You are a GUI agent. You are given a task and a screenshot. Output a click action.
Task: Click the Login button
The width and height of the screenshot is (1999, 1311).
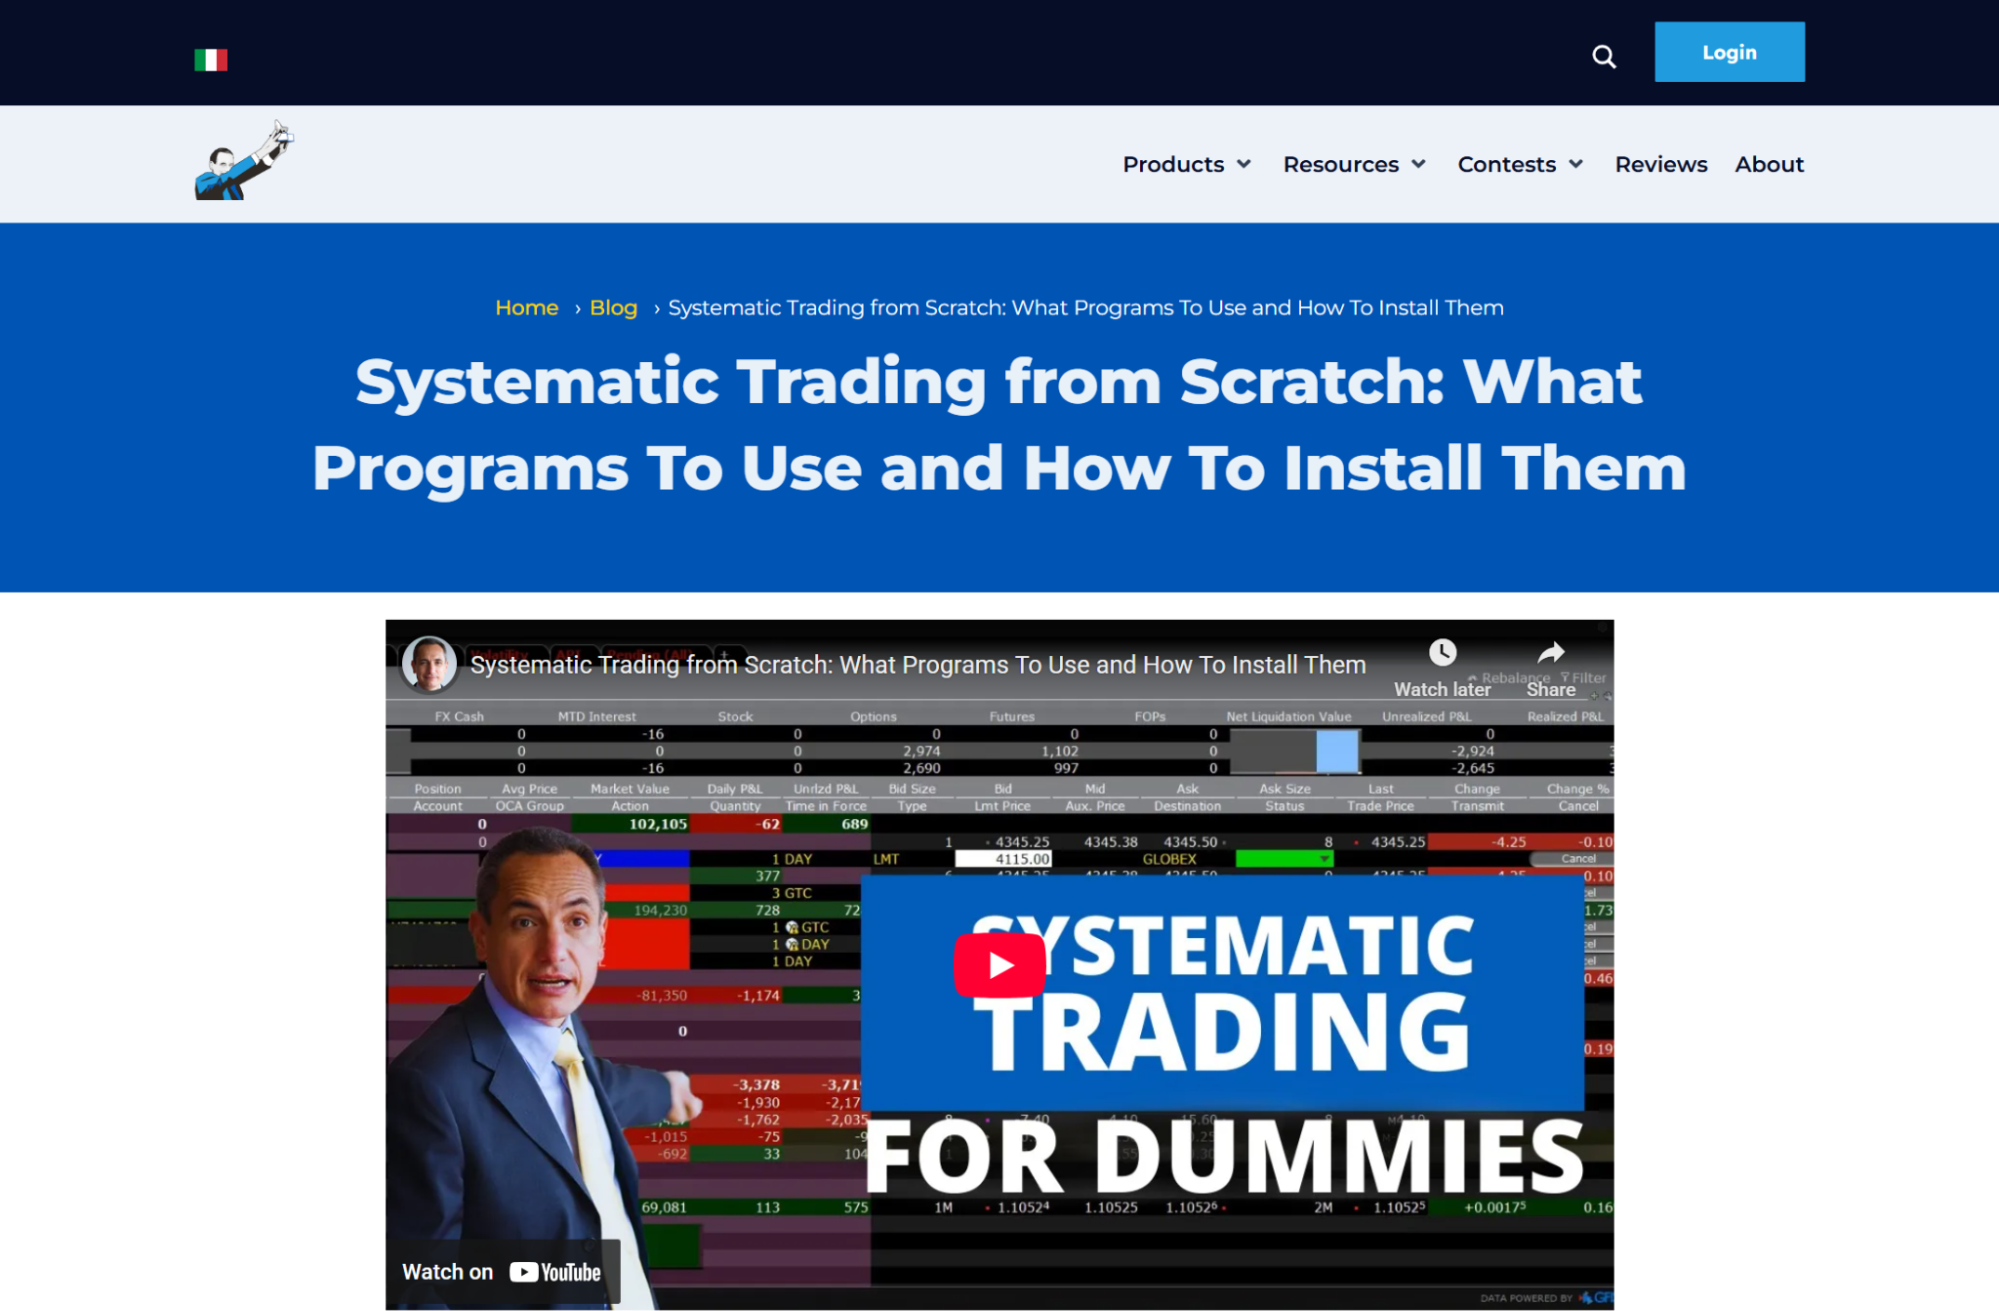(1729, 52)
